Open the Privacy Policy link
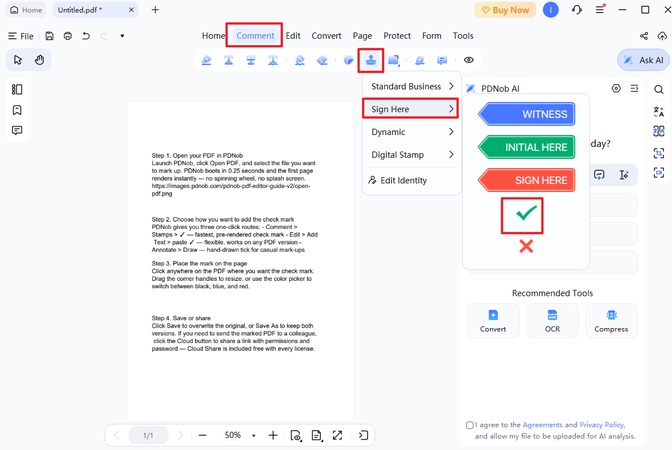Viewport: 672px width, 450px height. click(602, 425)
